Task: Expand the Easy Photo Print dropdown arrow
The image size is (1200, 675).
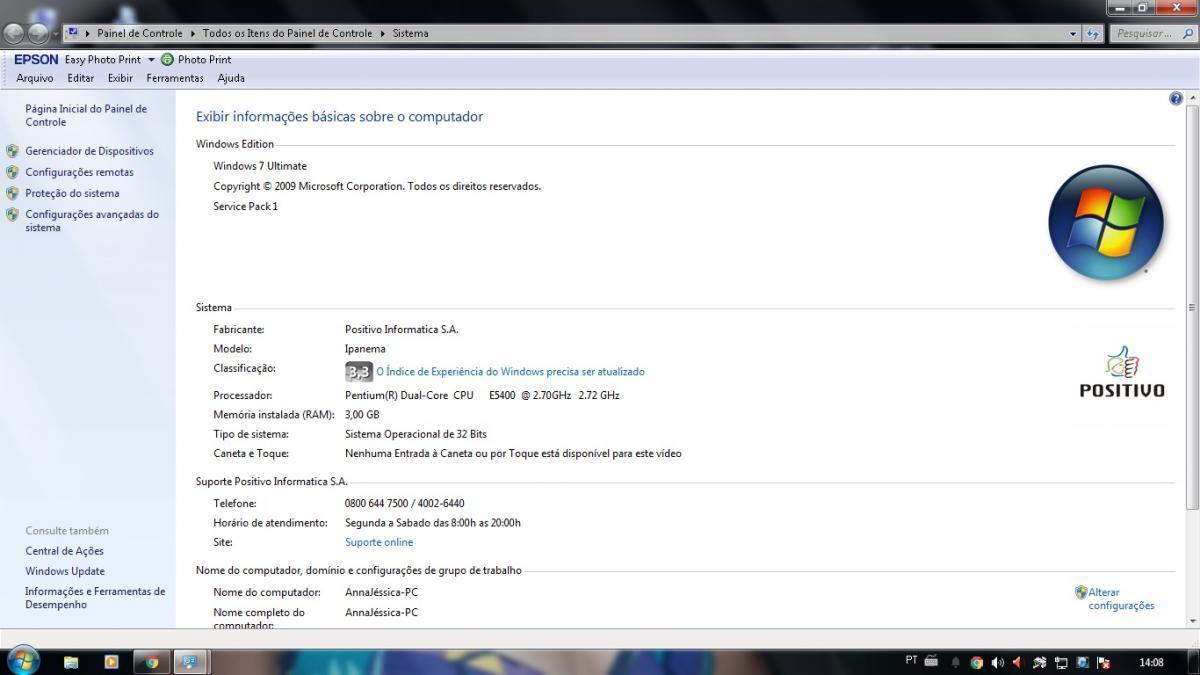Action: [x=151, y=60]
